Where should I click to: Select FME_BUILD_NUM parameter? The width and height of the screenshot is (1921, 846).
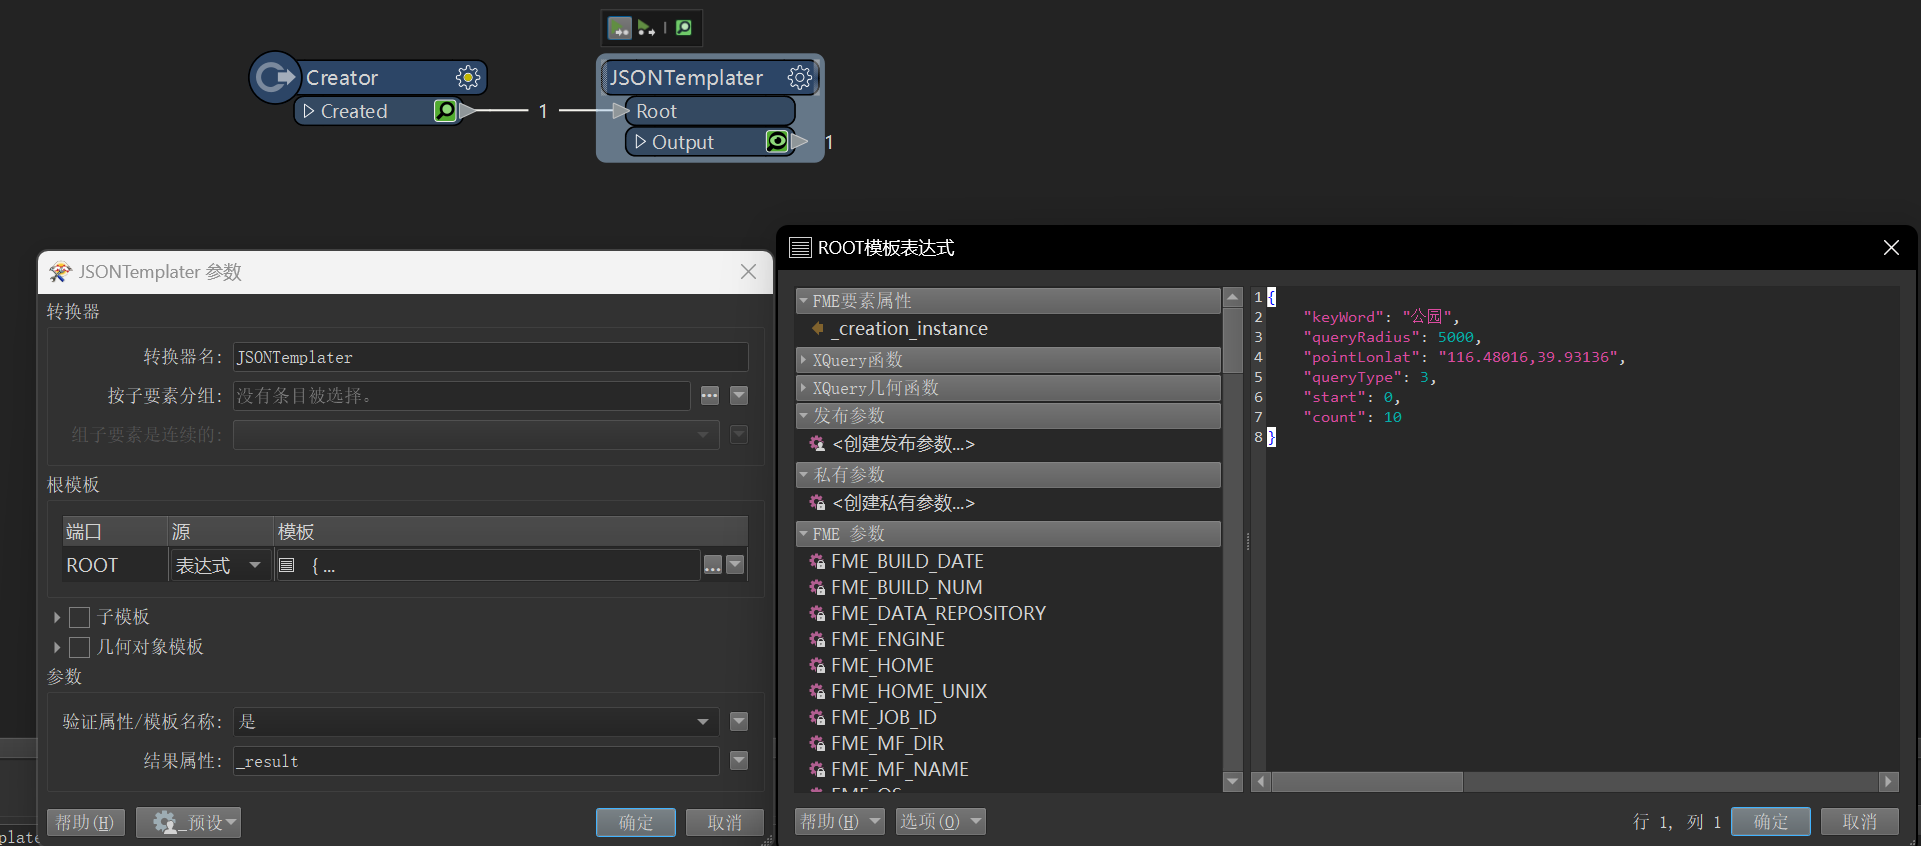[907, 587]
